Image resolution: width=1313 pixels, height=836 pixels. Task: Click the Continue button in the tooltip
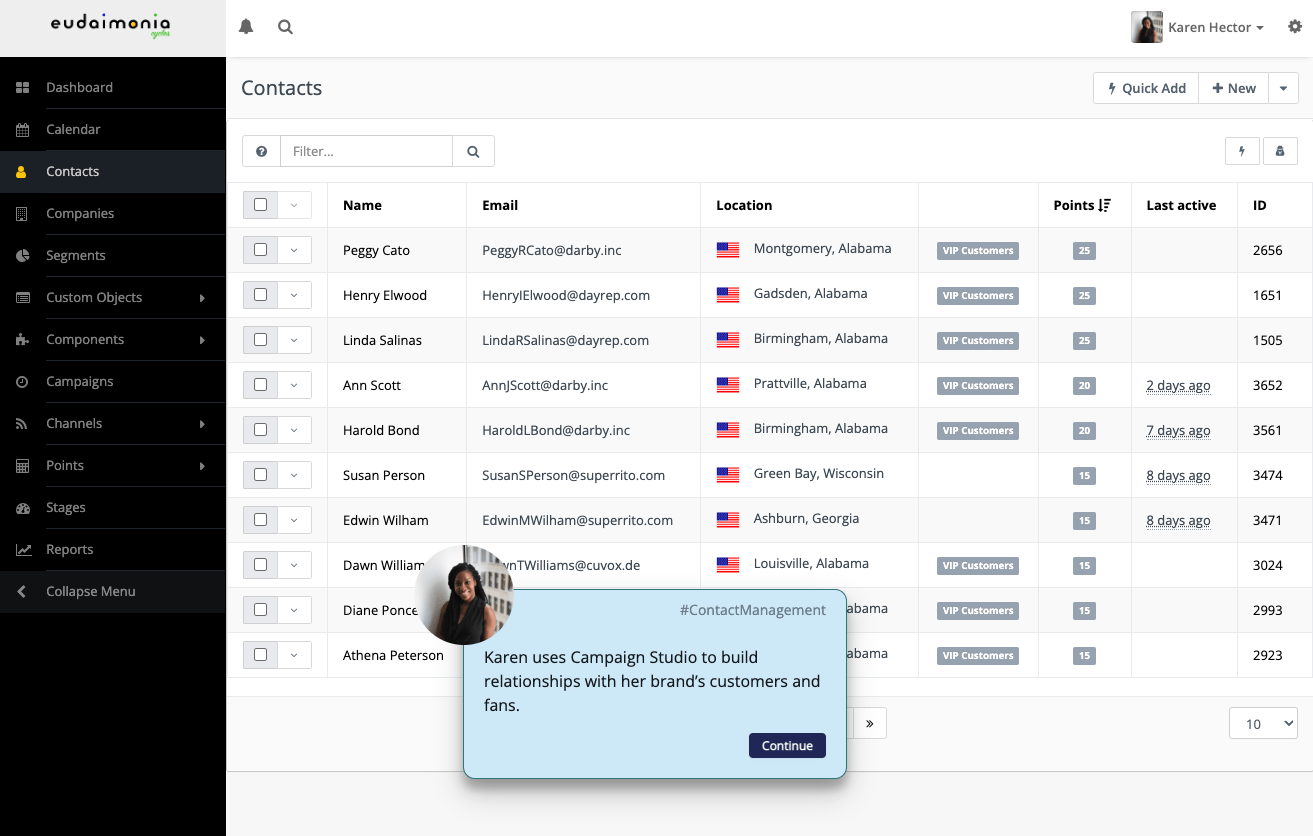[787, 745]
